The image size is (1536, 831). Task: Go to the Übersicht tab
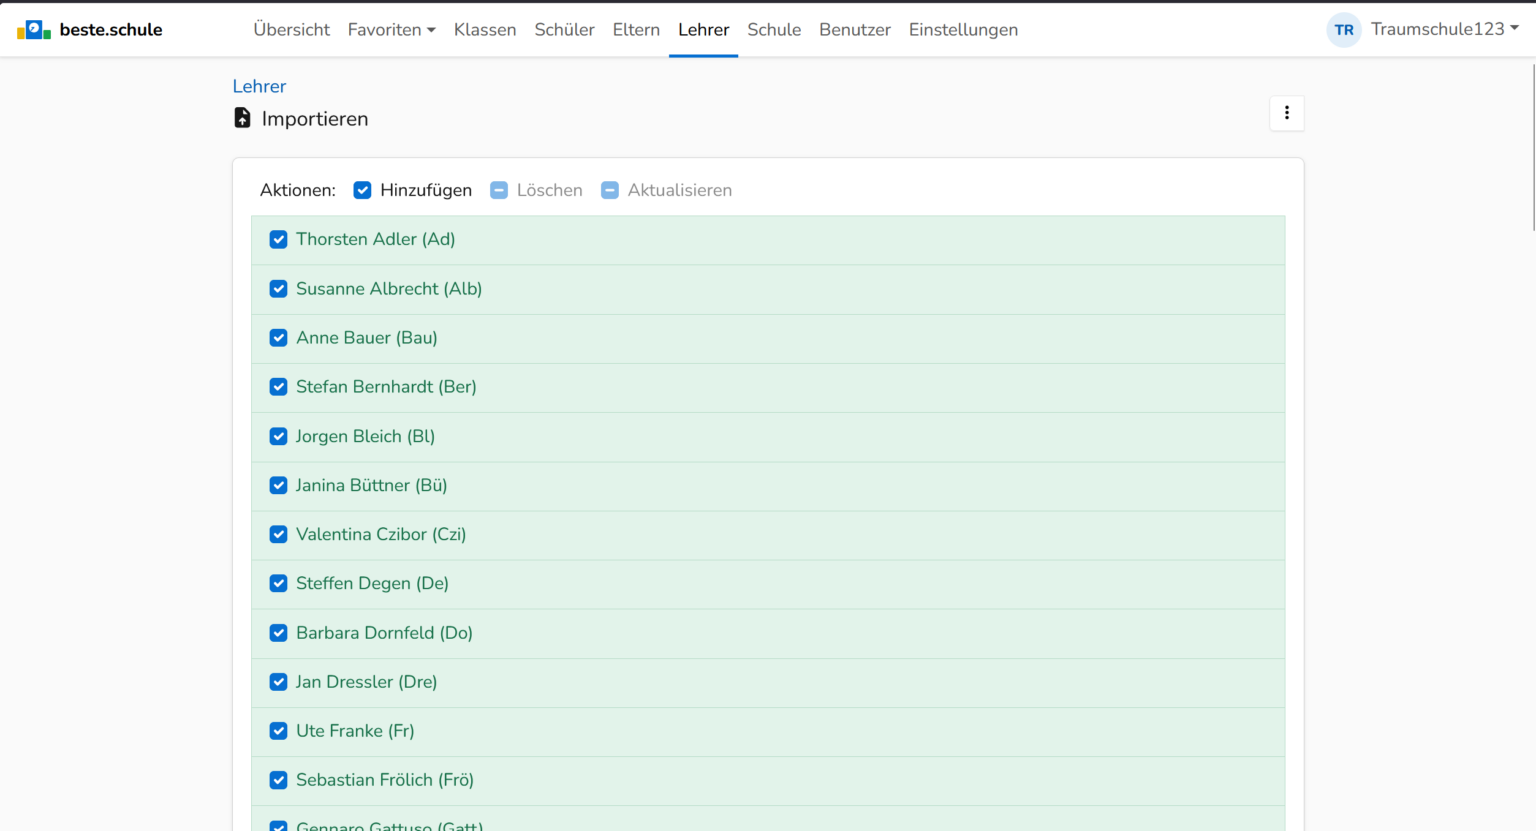[x=292, y=30]
